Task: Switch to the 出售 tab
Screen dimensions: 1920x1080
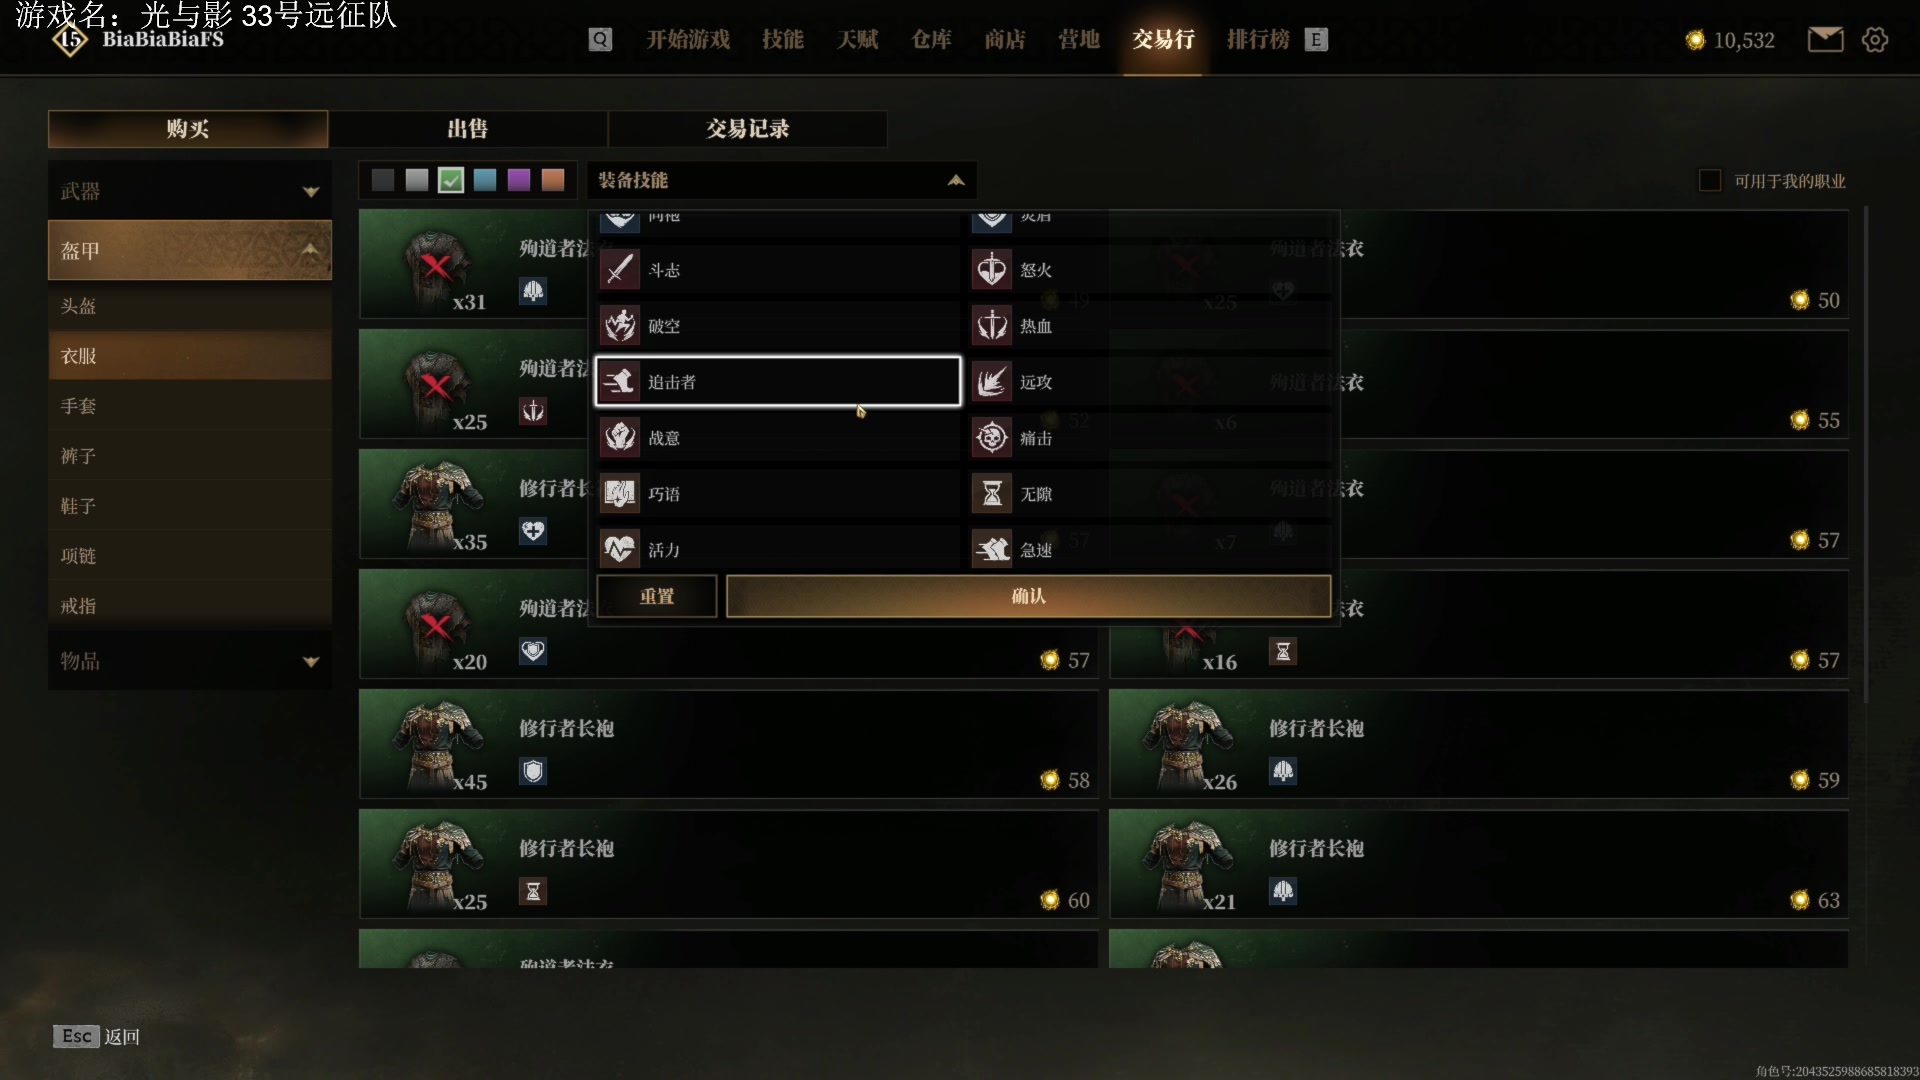Action: pos(467,129)
